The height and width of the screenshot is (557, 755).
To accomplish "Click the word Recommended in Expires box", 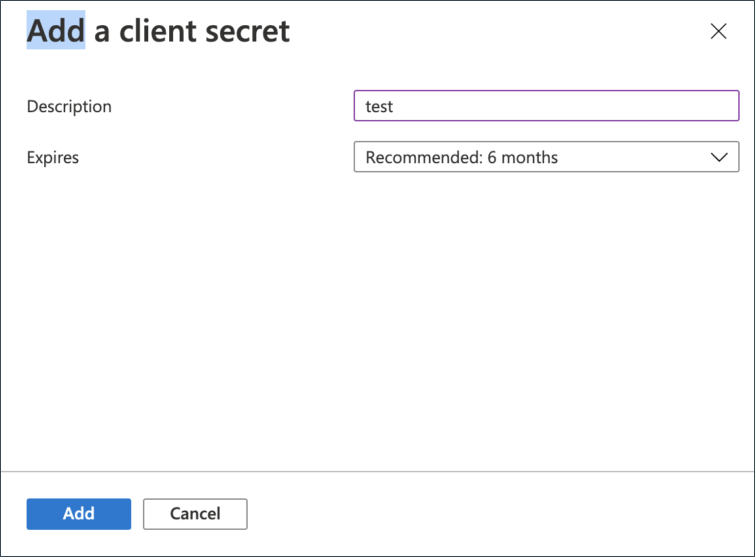I will click(422, 157).
